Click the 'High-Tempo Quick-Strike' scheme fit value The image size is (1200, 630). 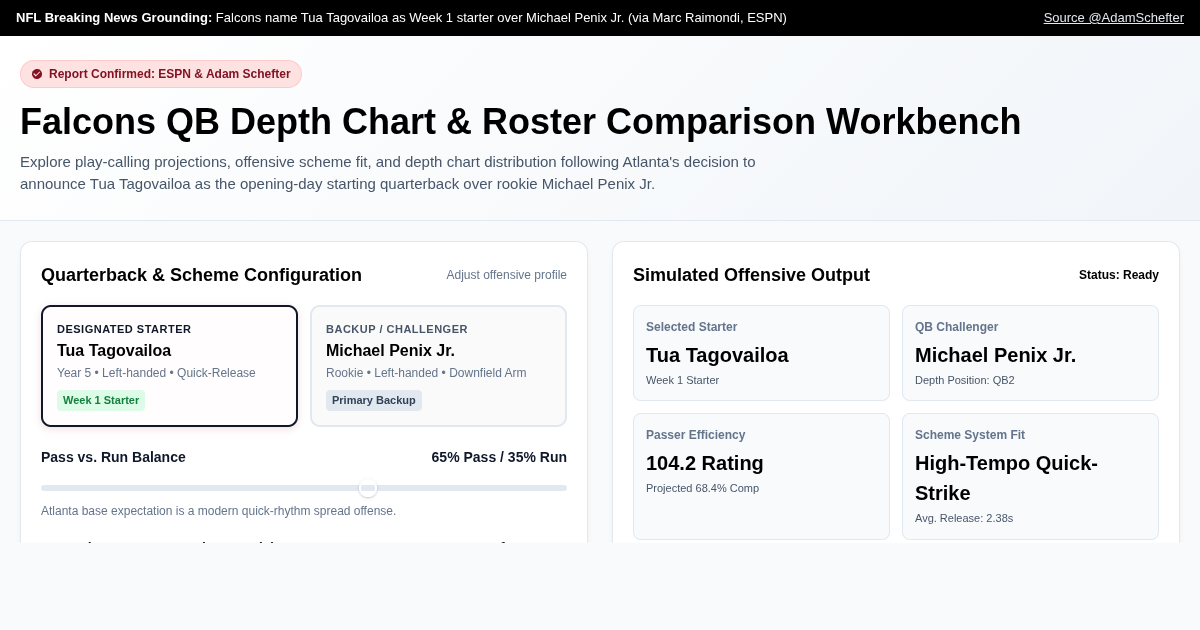1006,478
